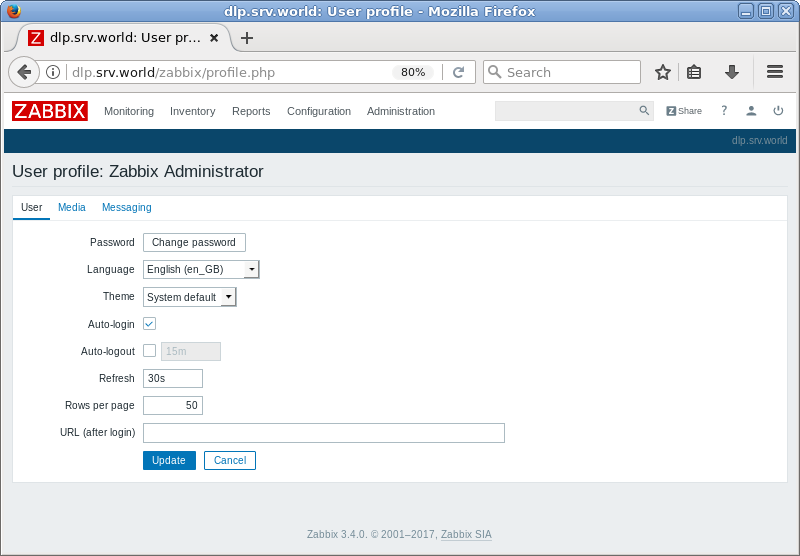The height and width of the screenshot is (556, 800).
Task: Click the Zabbix tab favicon
Action: click(36, 38)
